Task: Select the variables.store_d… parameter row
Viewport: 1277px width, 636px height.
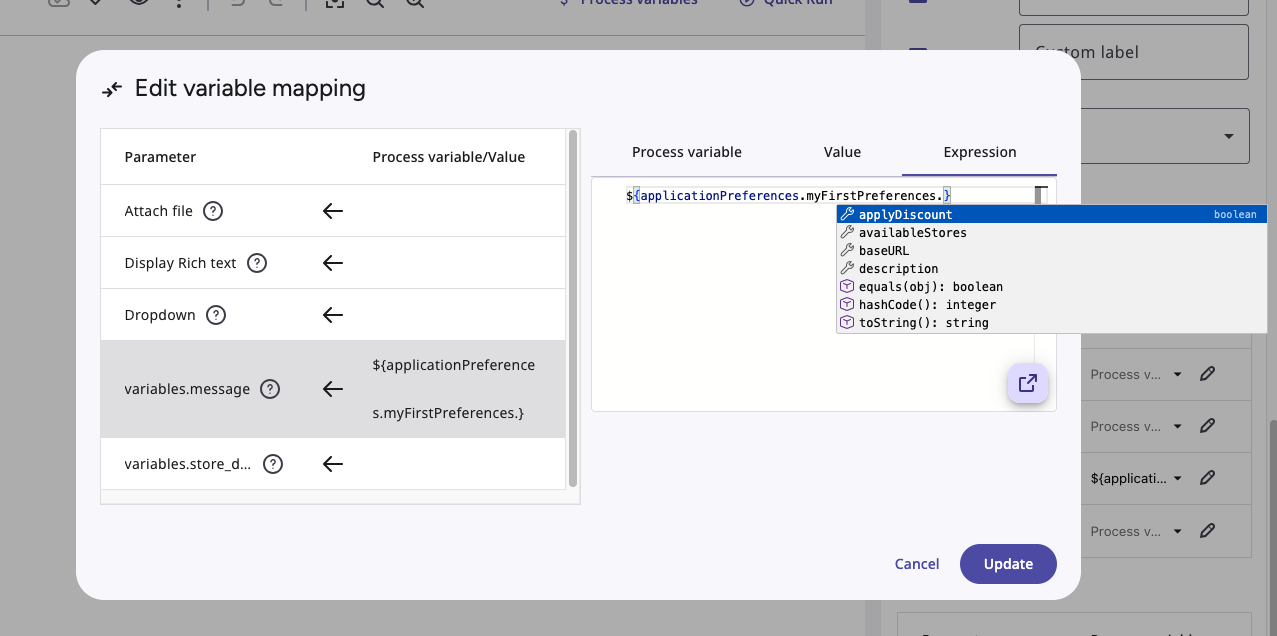Action: coord(333,464)
